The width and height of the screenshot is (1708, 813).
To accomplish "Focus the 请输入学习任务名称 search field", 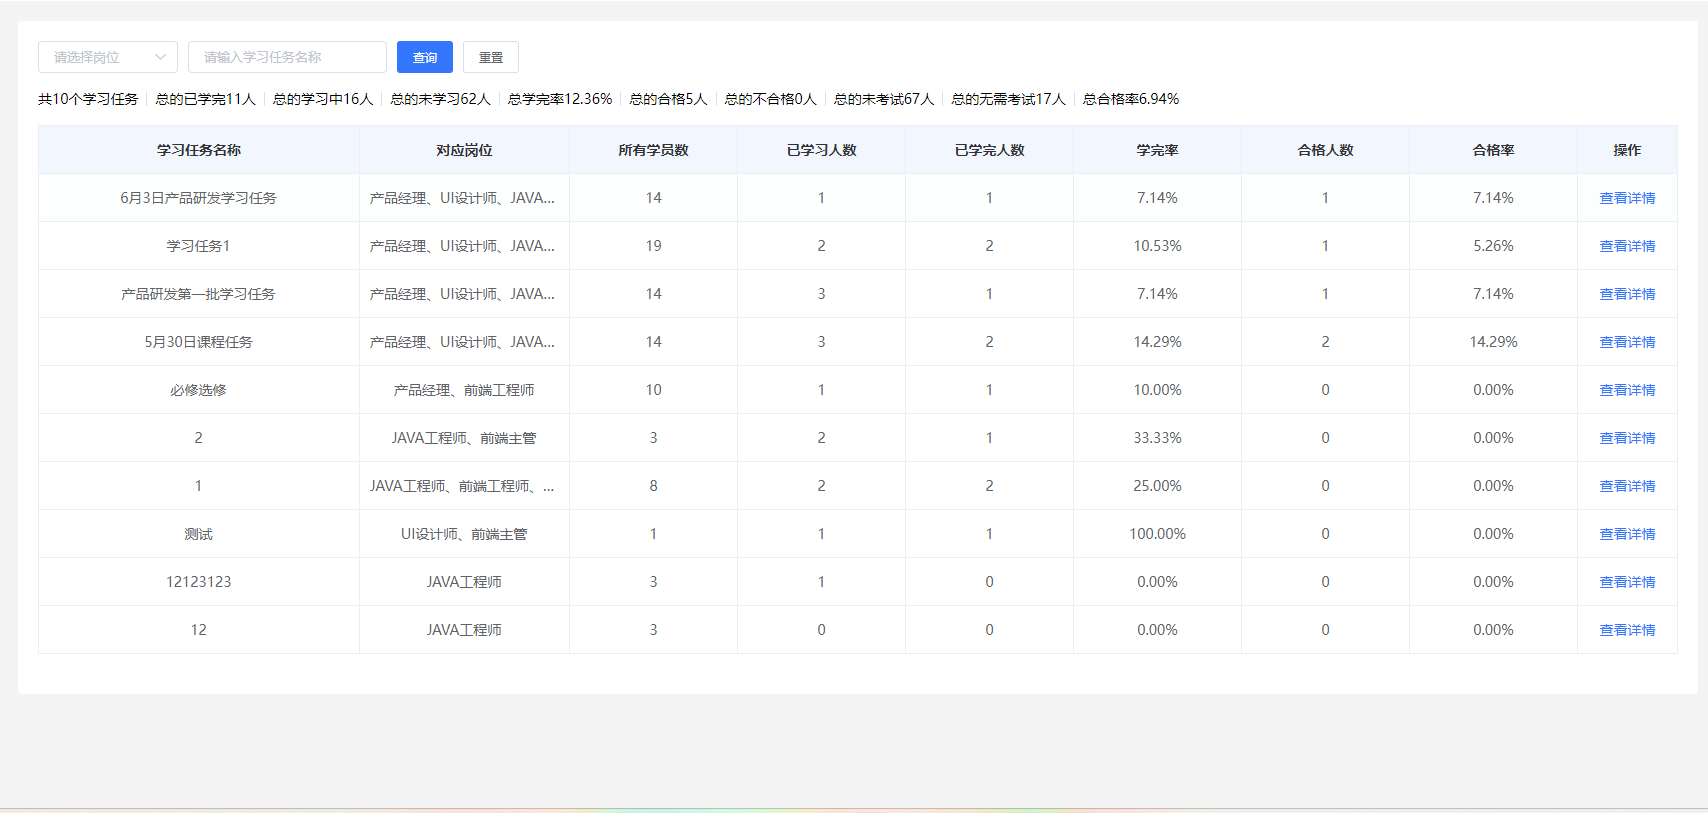I will tap(287, 57).
